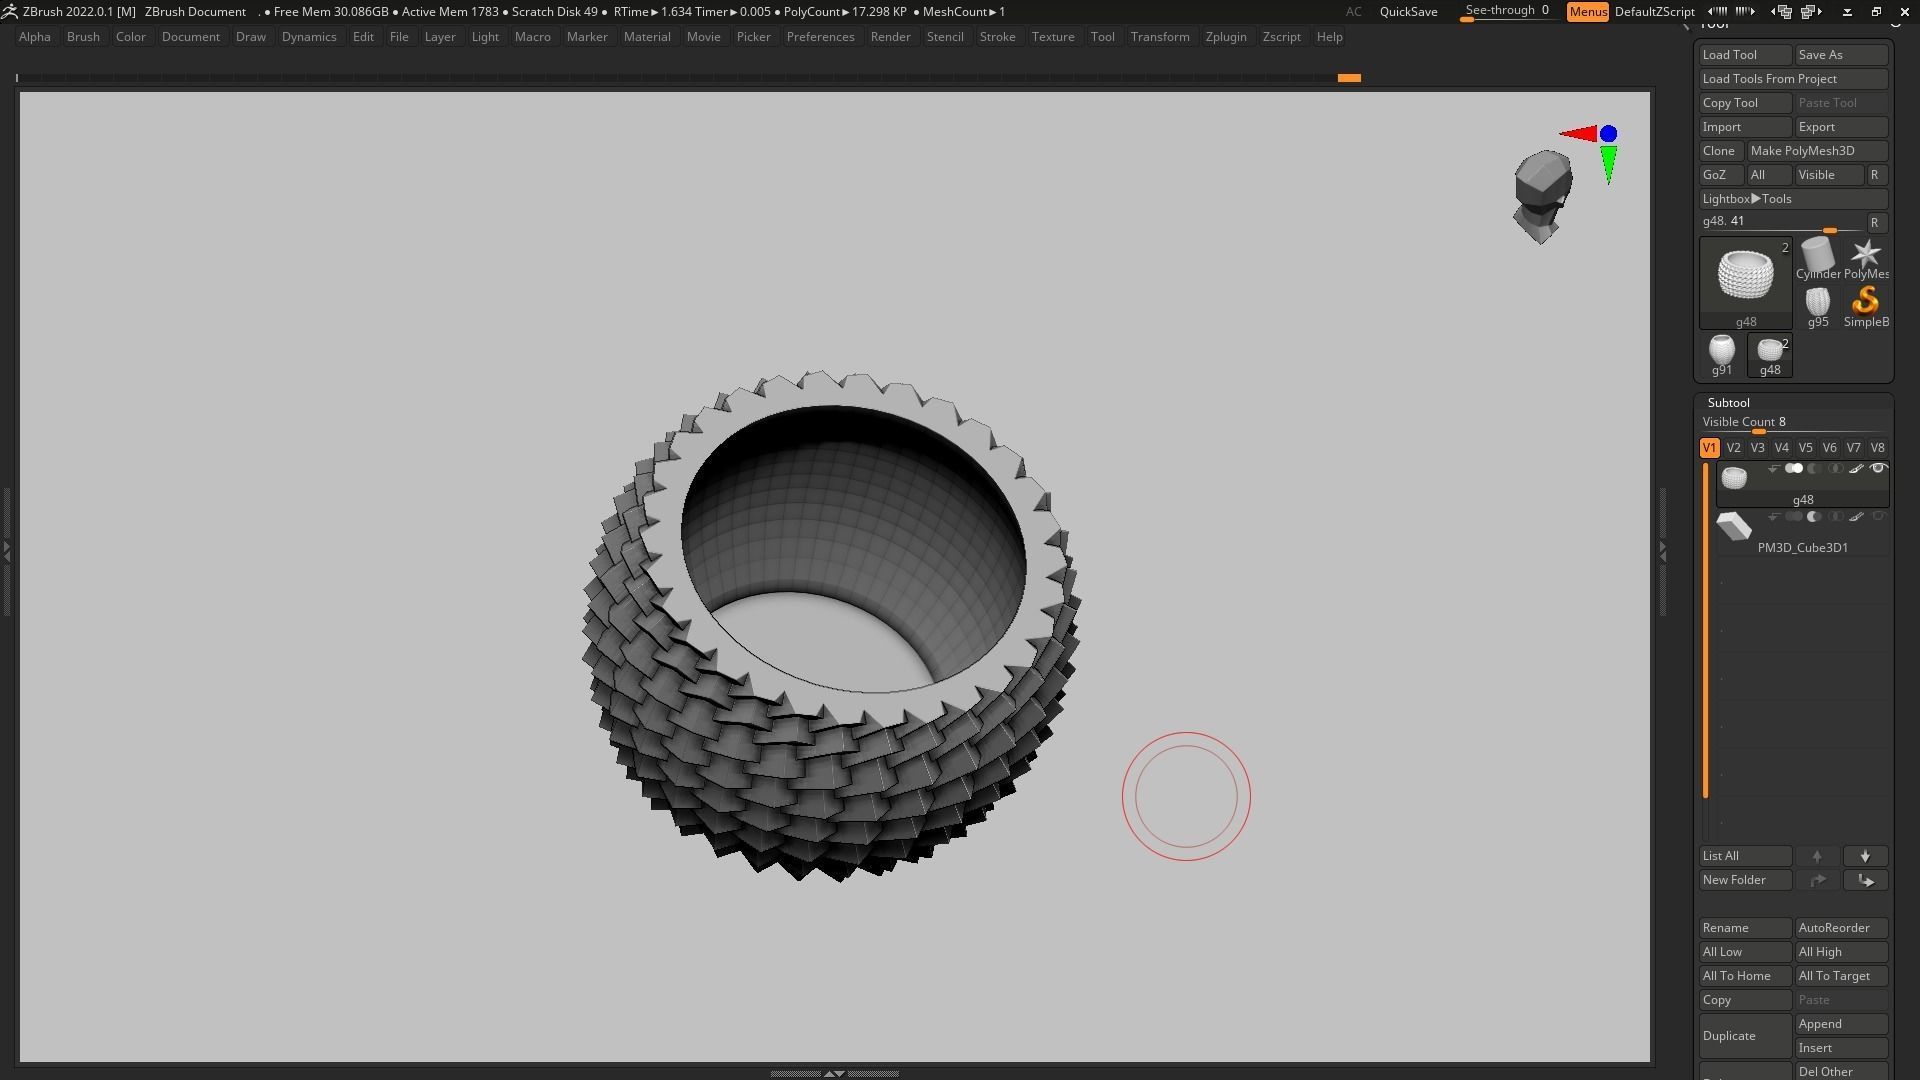The image size is (1920, 1080).
Task: Open Lightbox Tools browser
Action: click(1793, 199)
